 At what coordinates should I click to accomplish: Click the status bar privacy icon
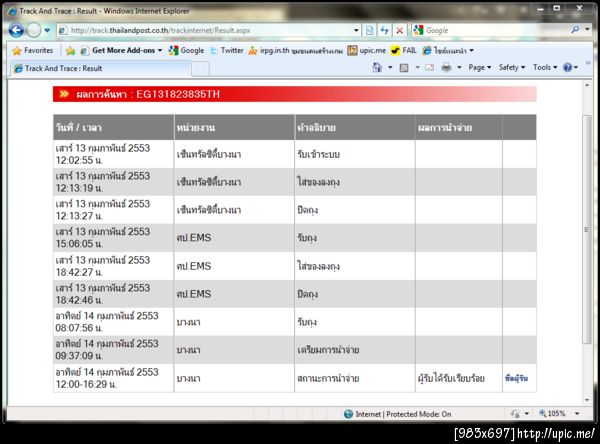(x=515, y=414)
